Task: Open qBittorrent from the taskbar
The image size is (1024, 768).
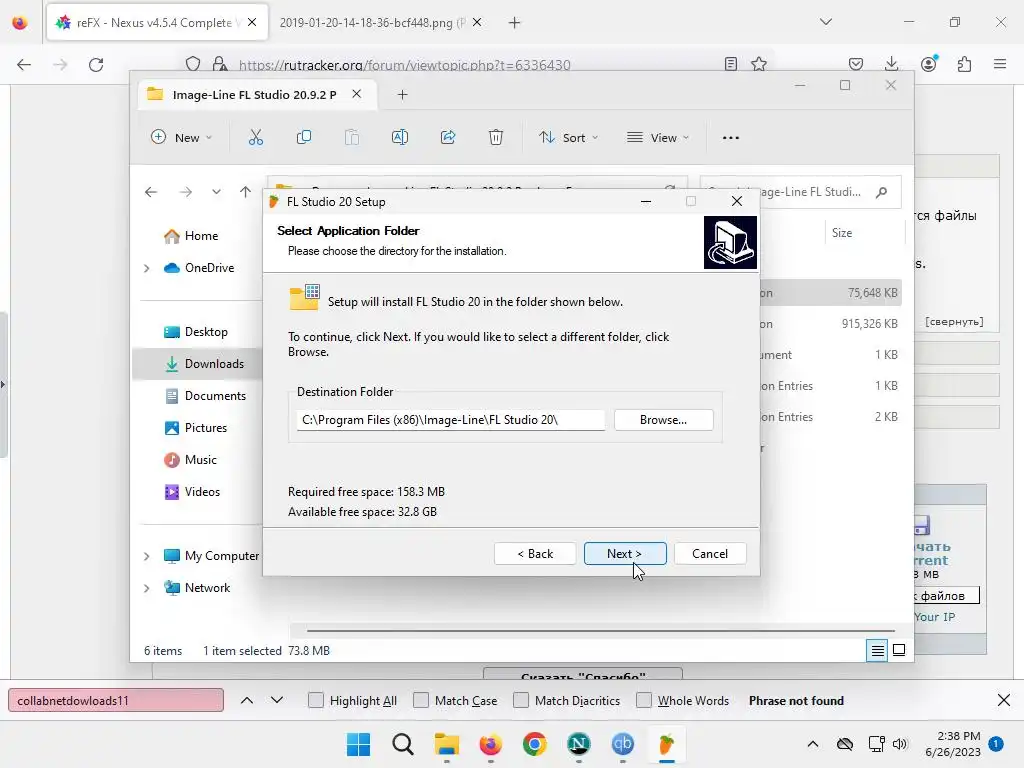Action: (622, 744)
